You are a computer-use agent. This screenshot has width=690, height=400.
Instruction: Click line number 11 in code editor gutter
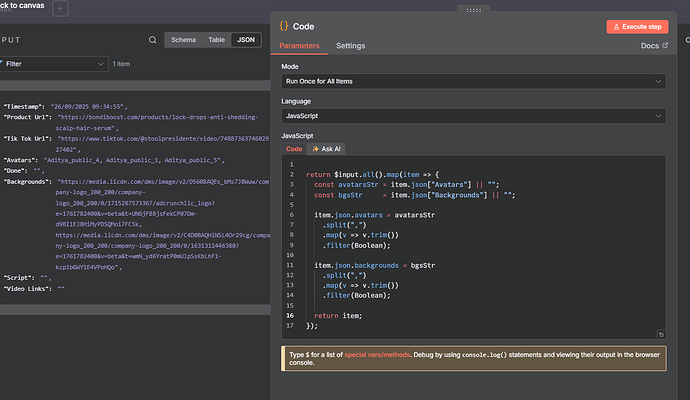pyautogui.click(x=290, y=265)
